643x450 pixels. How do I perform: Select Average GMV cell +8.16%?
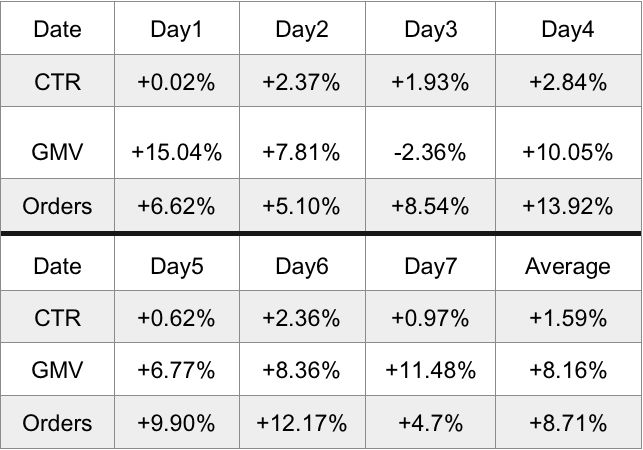click(x=567, y=370)
